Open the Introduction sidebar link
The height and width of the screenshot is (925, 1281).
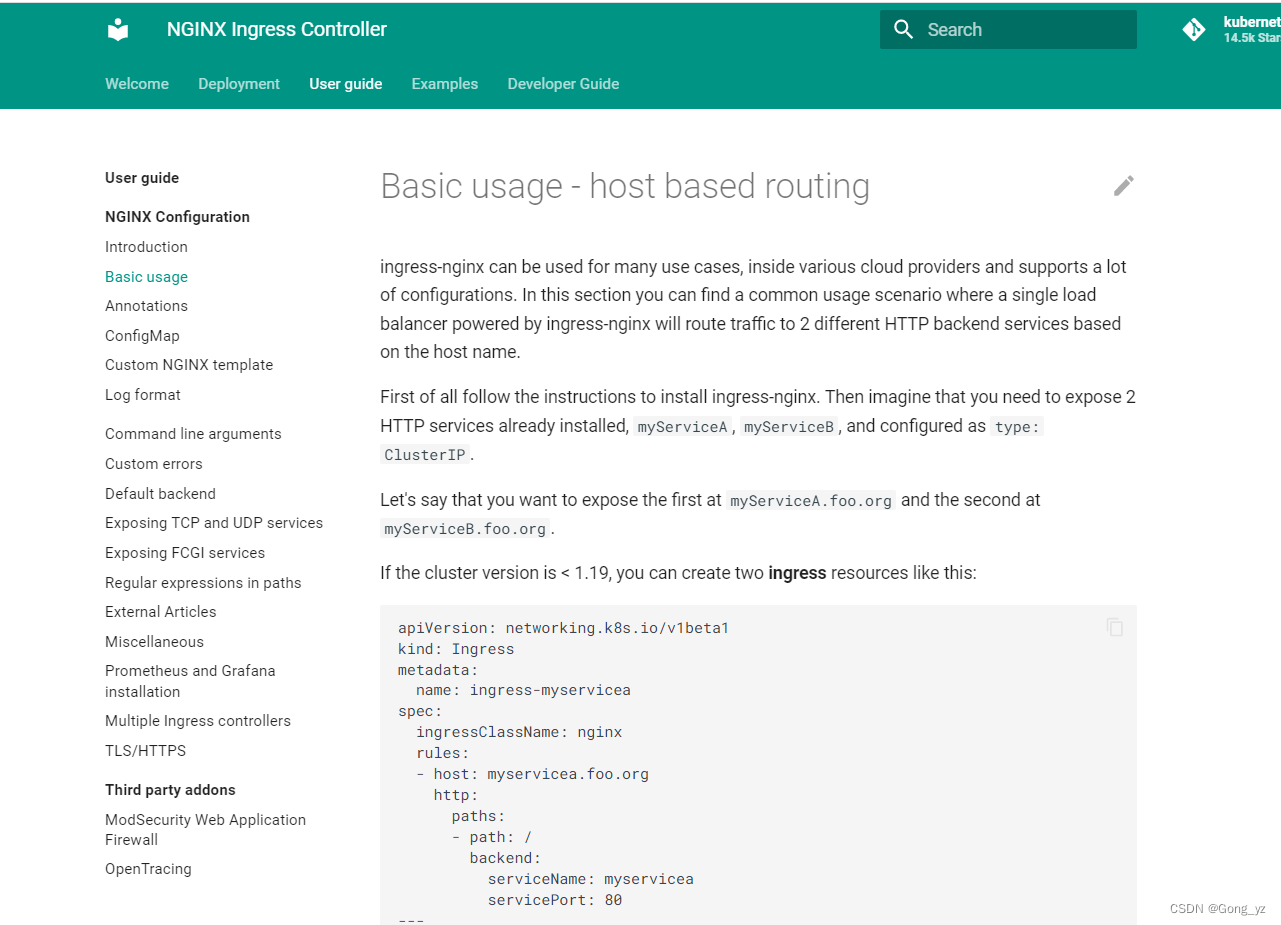tap(146, 247)
